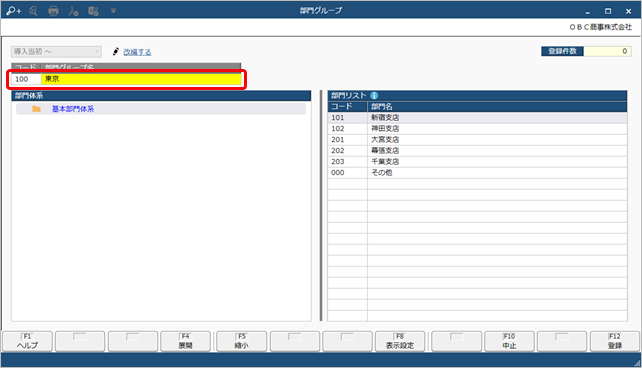Click the F8 表示設定 button

tap(400, 341)
